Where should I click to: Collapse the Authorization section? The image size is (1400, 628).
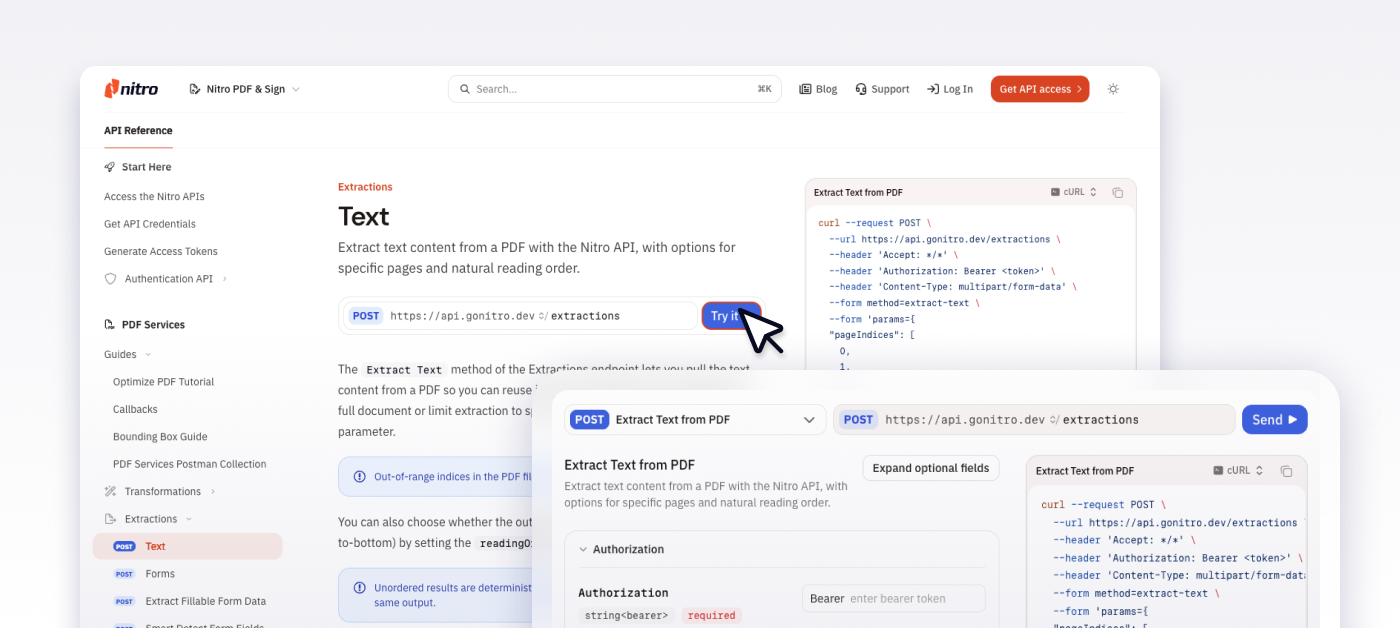[620, 549]
